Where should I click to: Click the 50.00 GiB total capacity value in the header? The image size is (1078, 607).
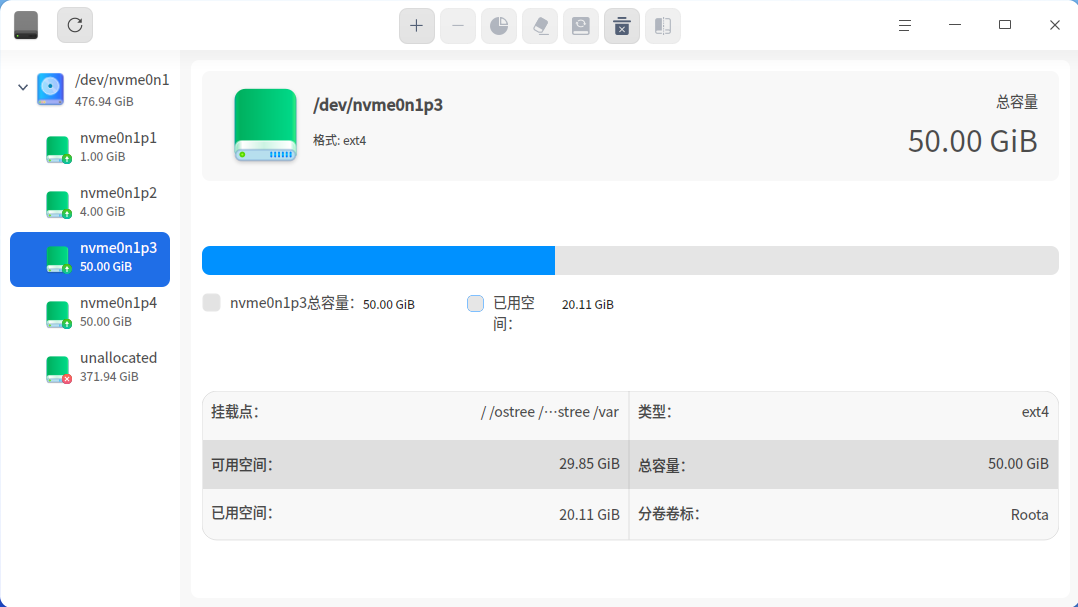tap(972, 141)
